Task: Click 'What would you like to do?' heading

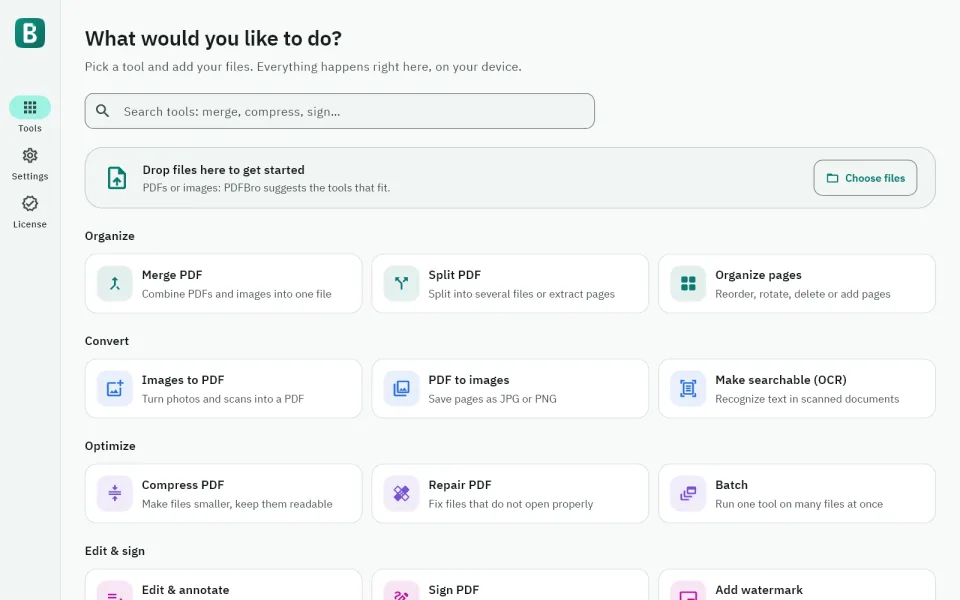Action: click(x=213, y=39)
